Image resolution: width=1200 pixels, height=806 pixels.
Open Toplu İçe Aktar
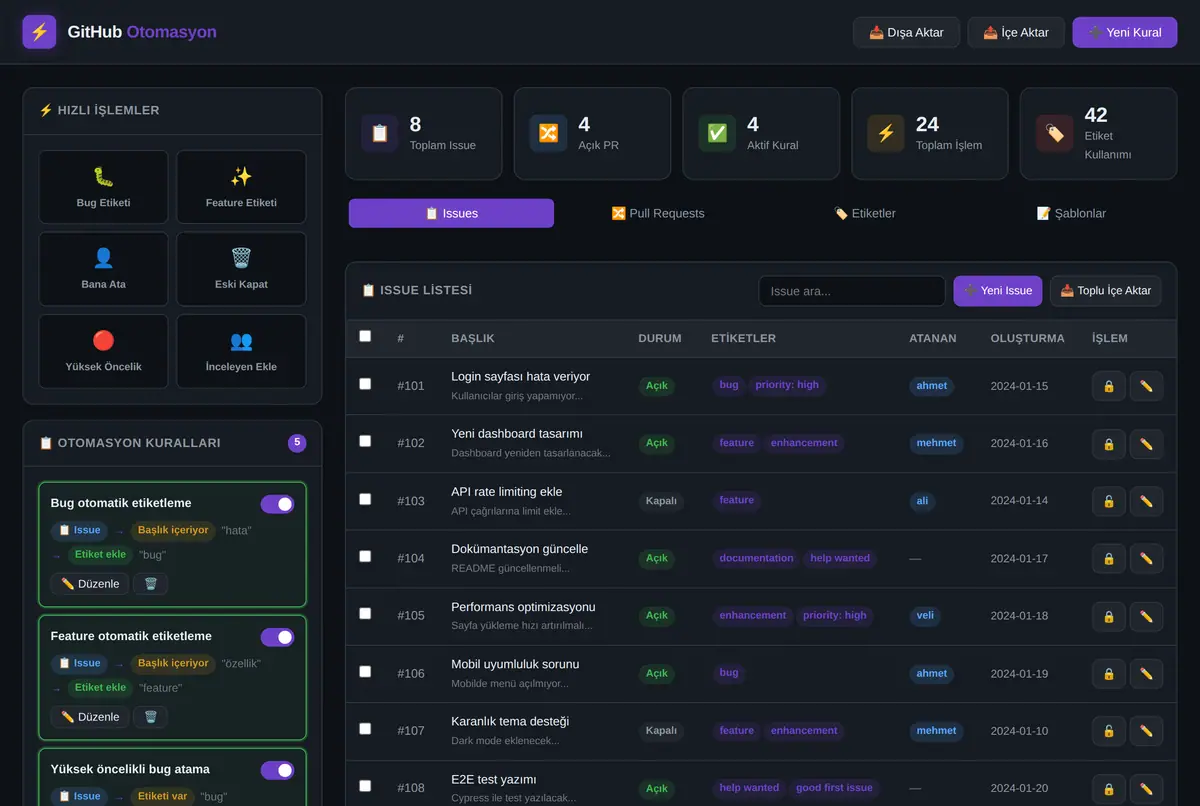(x=1106, y=291)
